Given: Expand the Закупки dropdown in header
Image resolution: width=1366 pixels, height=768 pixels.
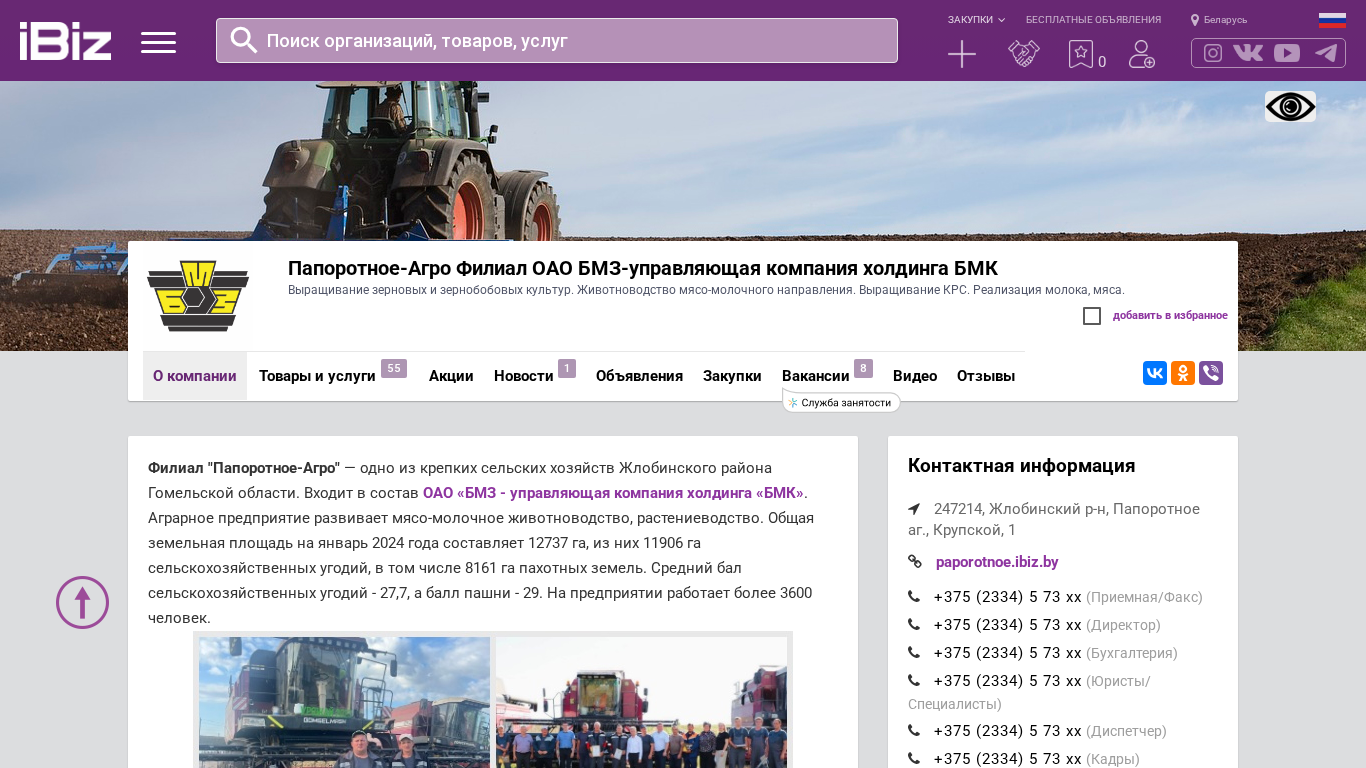Looking at the screenshot, I should tap(976, 20).
